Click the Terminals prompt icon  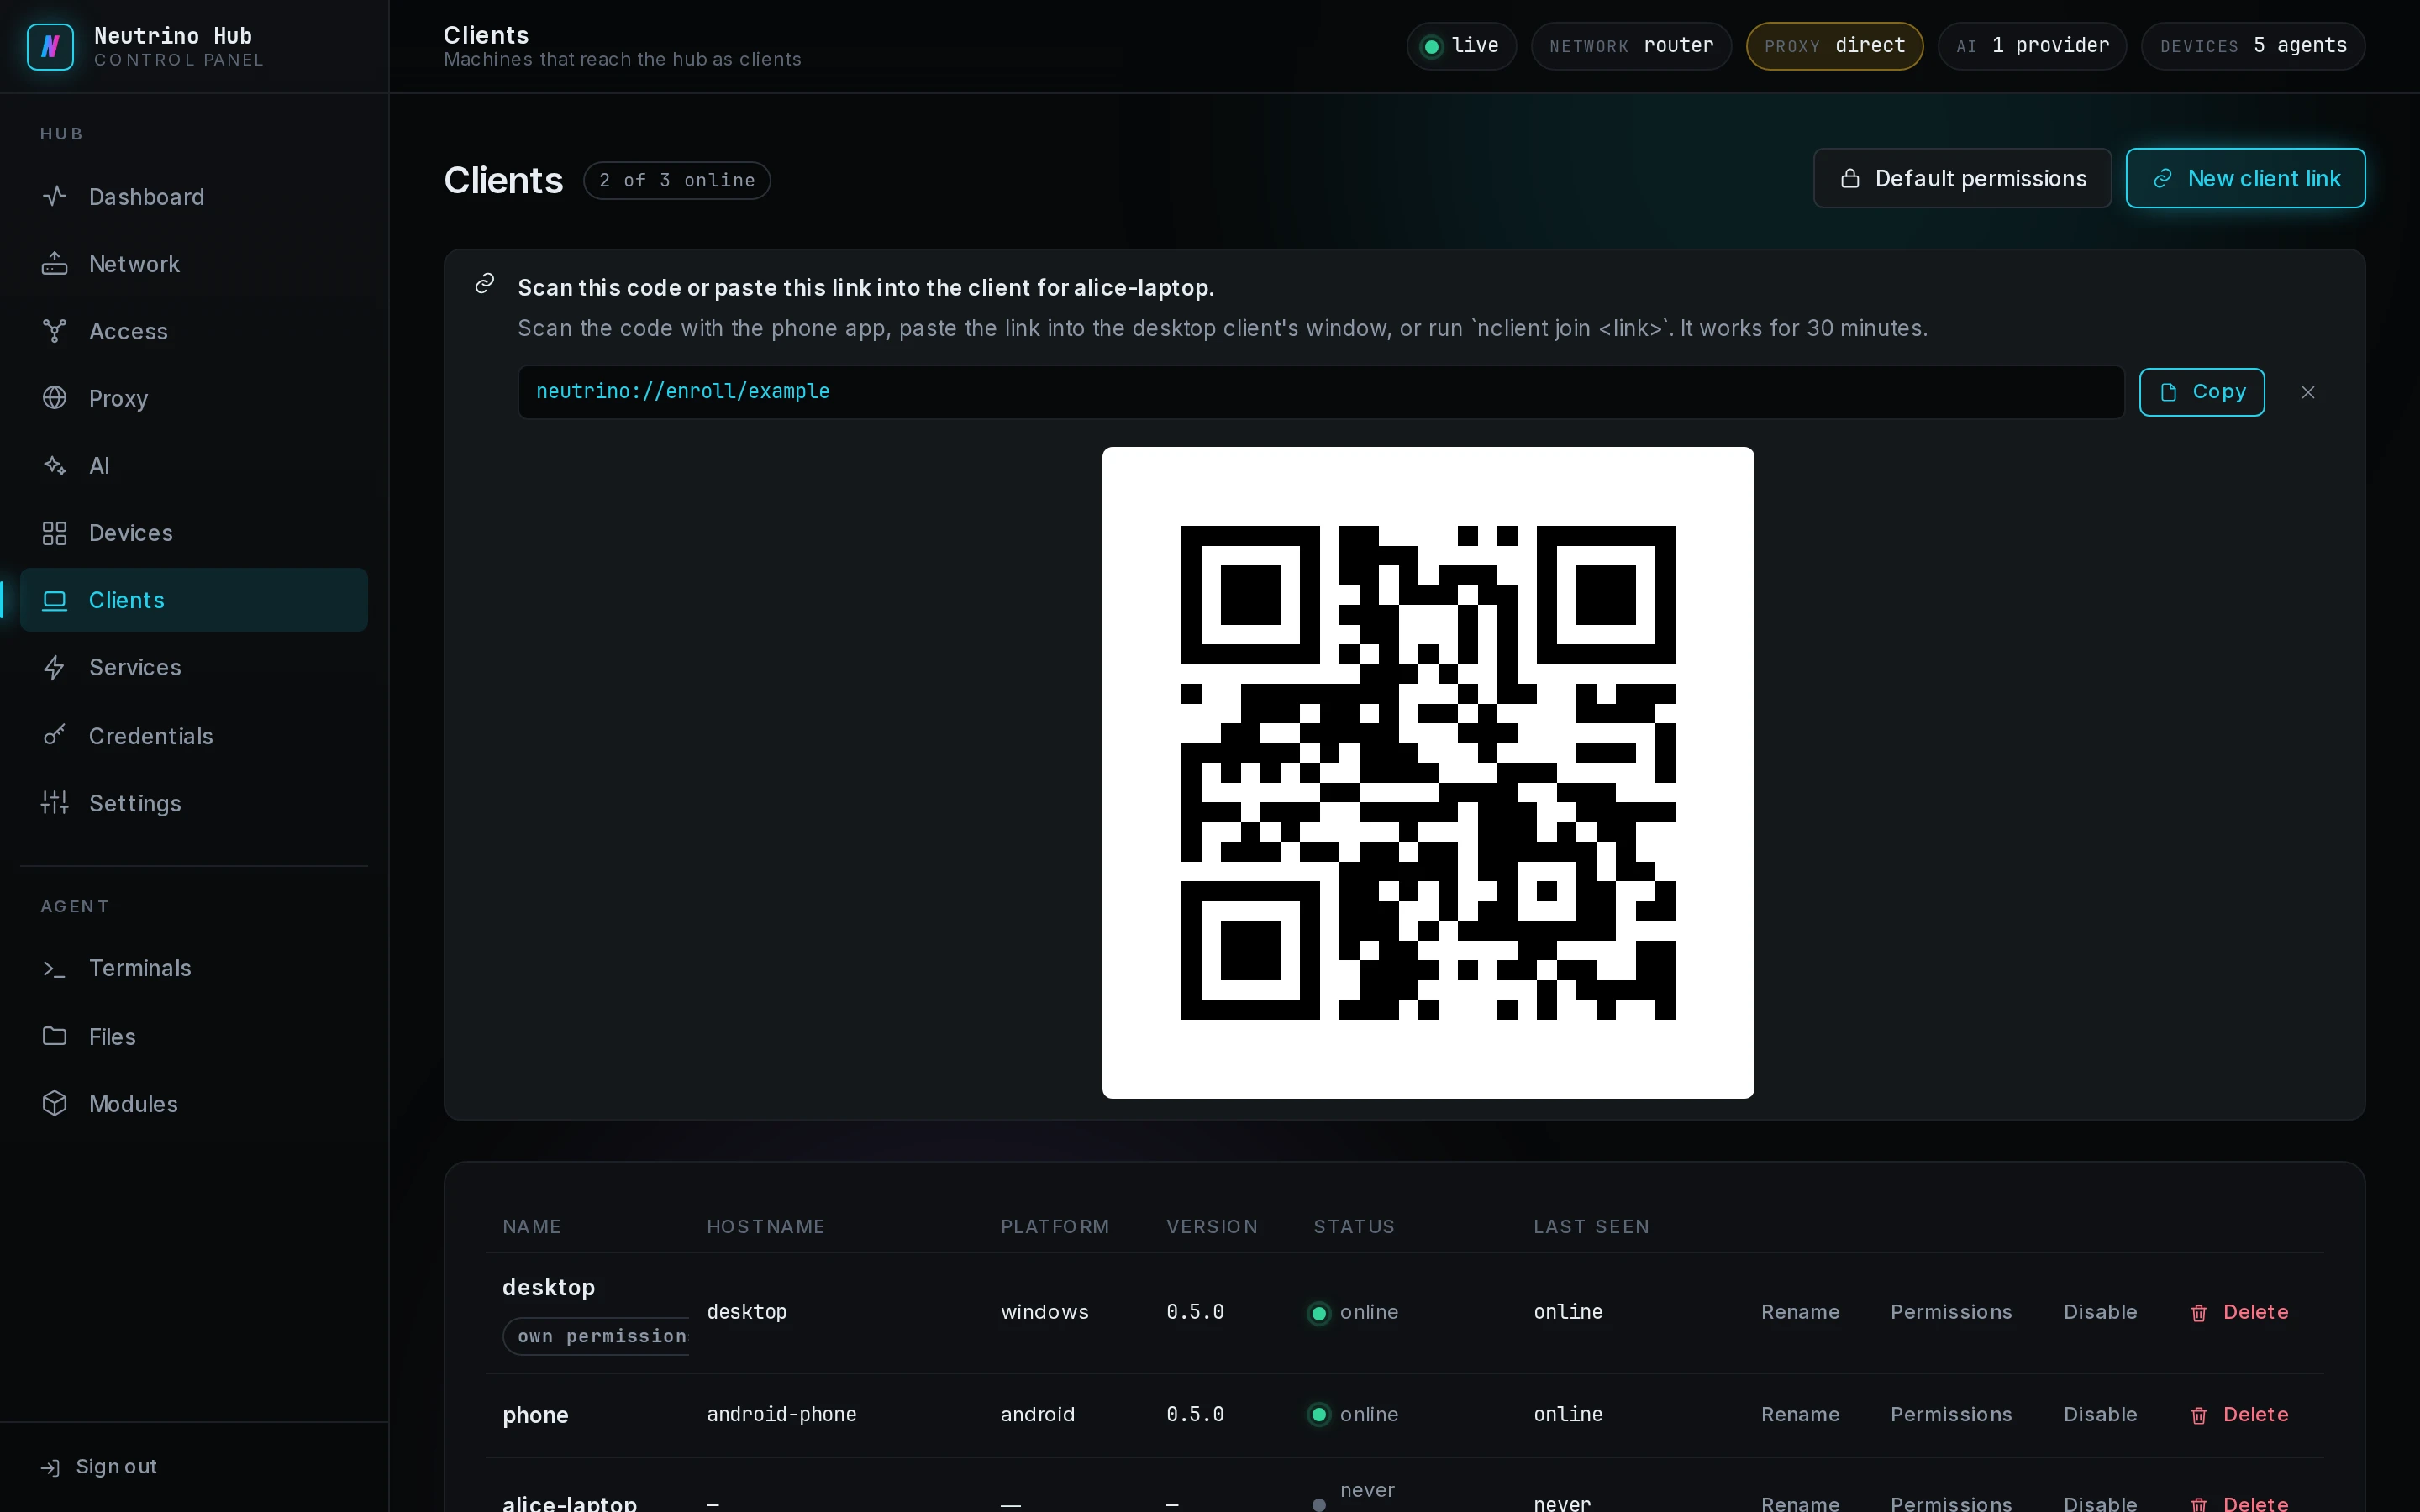[55, 968]
